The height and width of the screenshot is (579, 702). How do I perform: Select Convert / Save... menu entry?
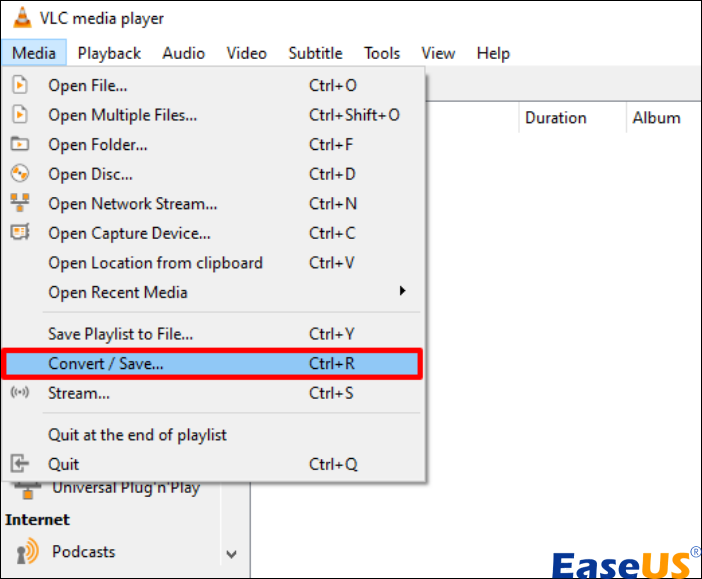213,363
